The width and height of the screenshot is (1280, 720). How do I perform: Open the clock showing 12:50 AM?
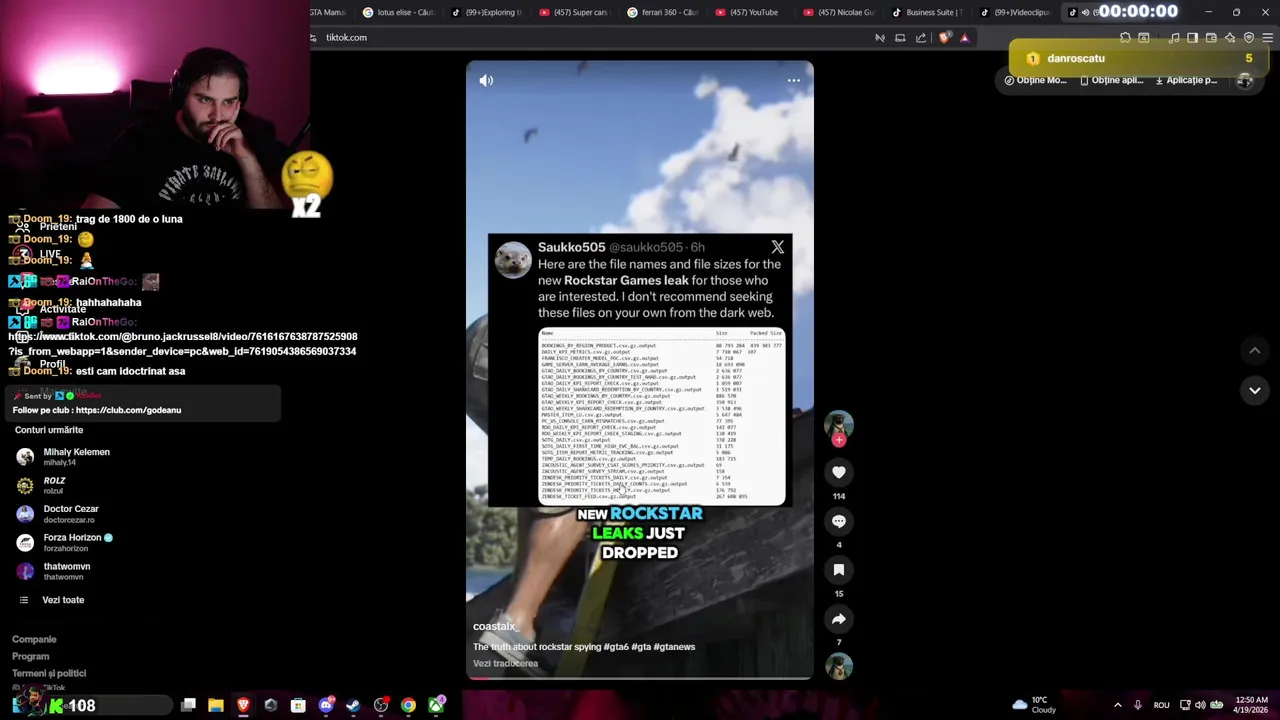1252,705
